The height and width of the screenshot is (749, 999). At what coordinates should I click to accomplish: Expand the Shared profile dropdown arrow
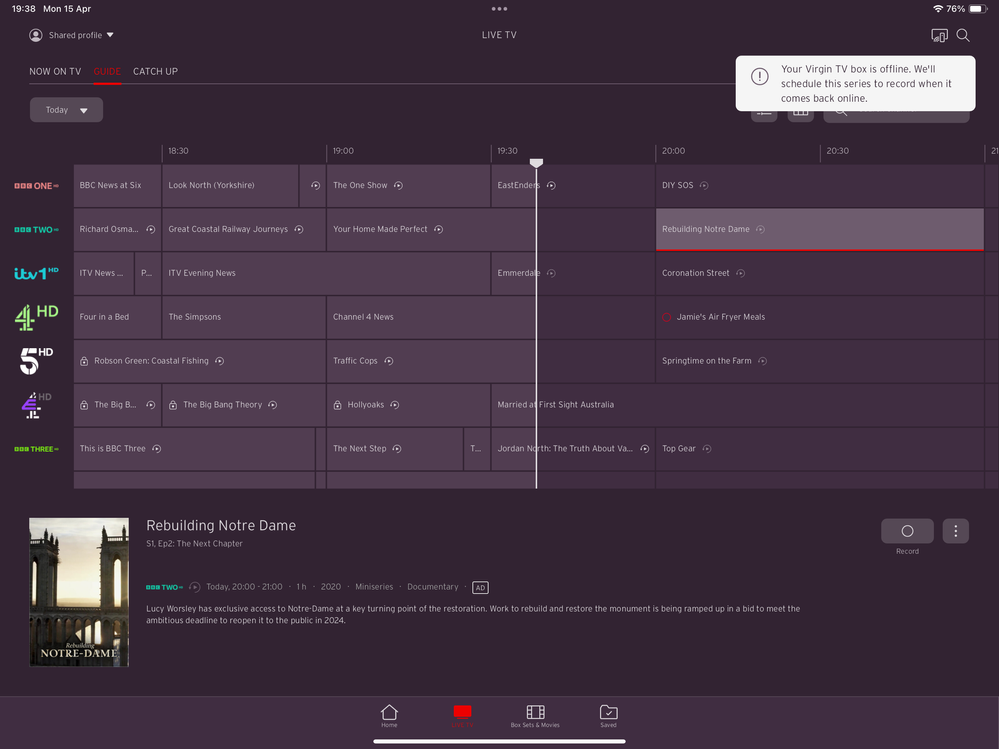(110, 35)
